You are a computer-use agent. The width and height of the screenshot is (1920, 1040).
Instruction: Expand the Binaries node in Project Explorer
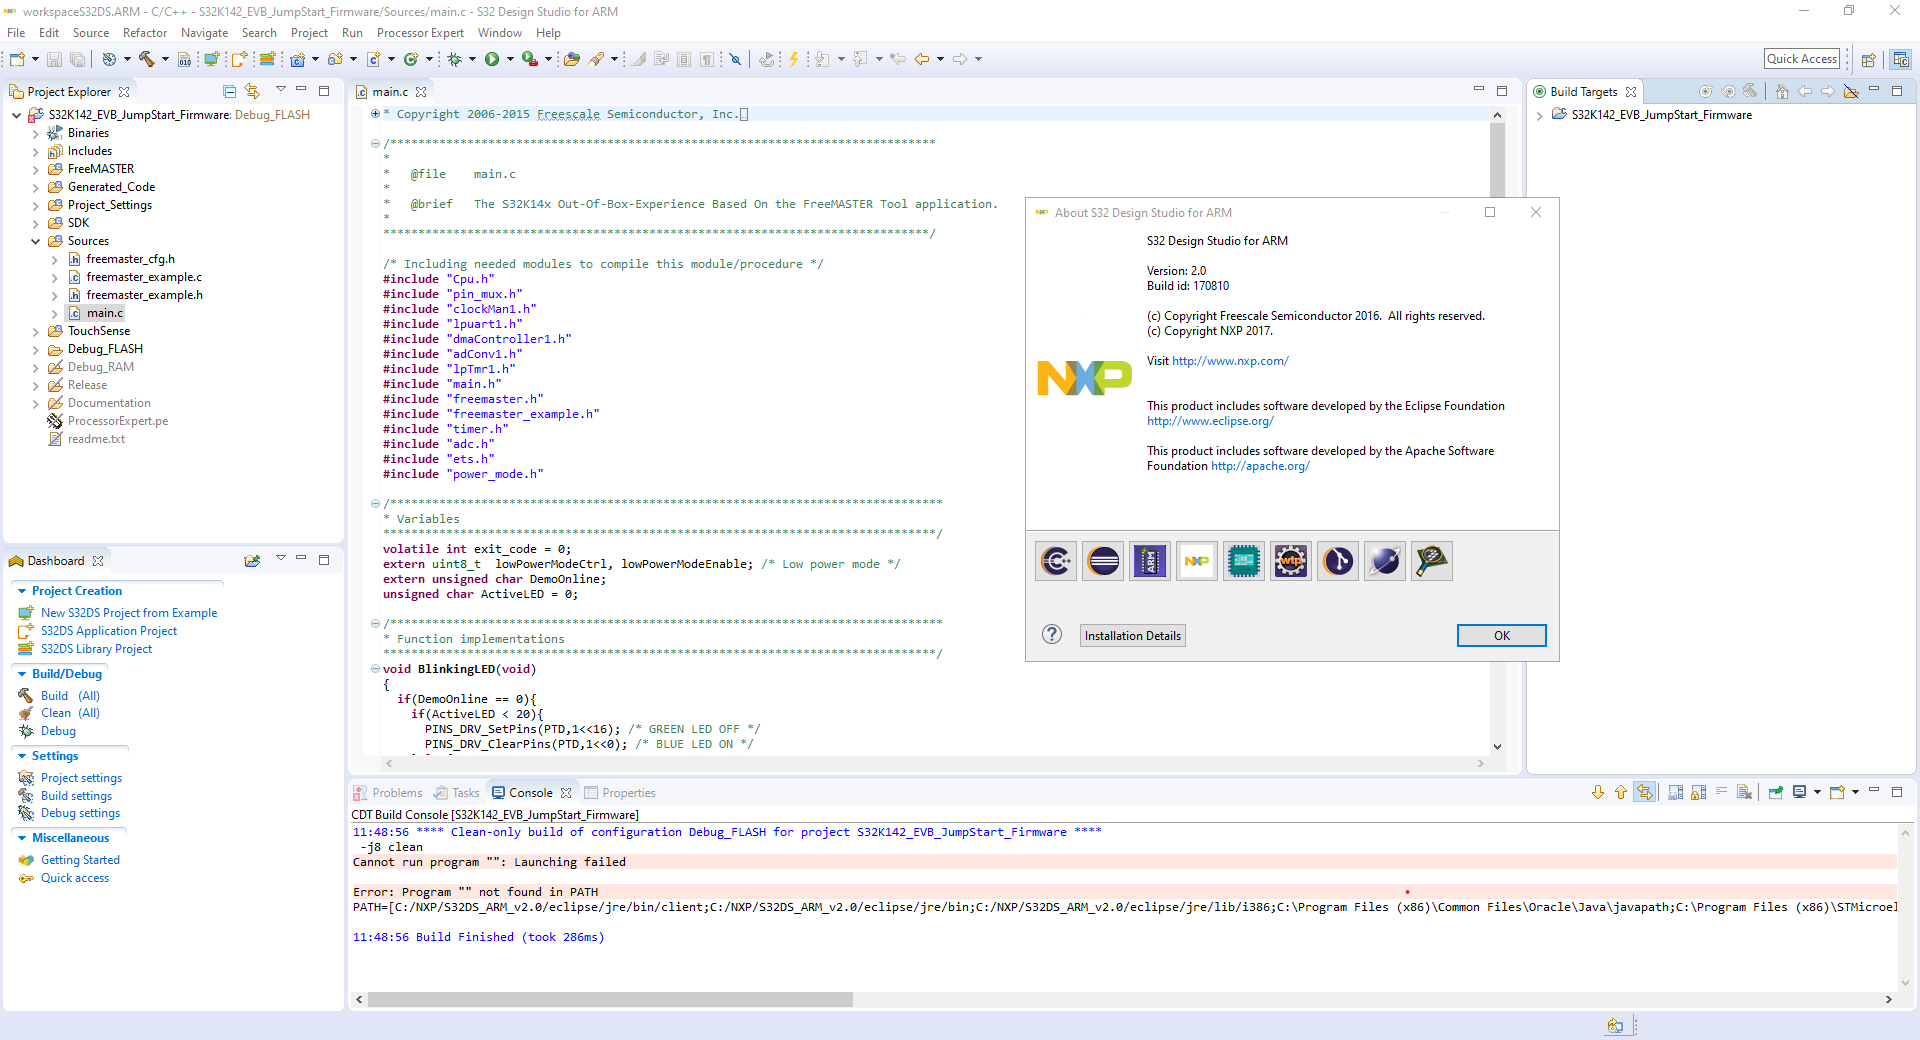[x=35, y=133]
